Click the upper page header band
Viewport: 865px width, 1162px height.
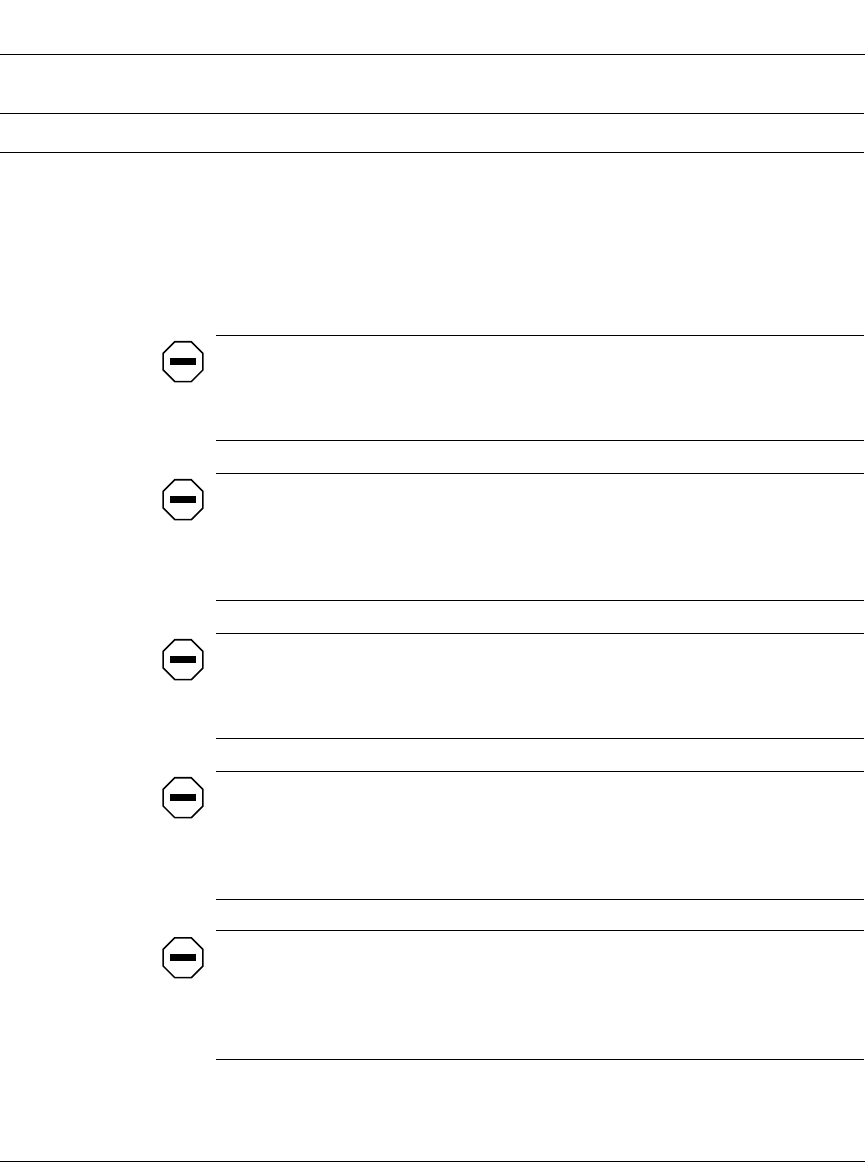pos(432,84)
